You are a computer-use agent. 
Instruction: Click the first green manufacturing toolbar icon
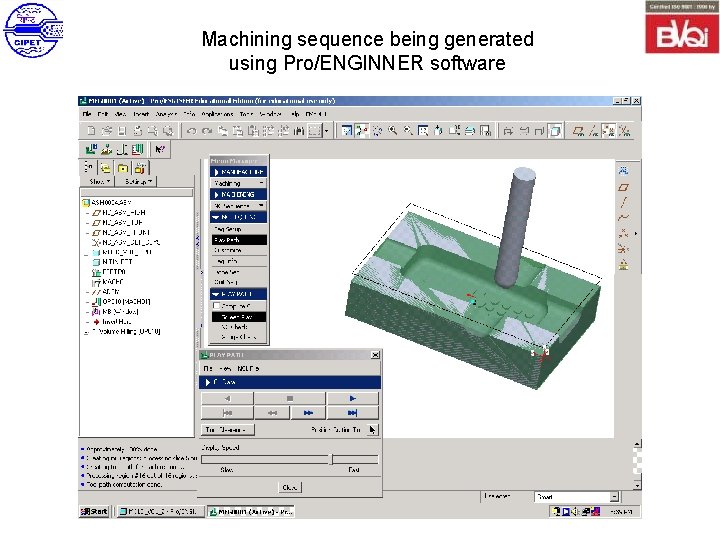(x=91, y=149)
